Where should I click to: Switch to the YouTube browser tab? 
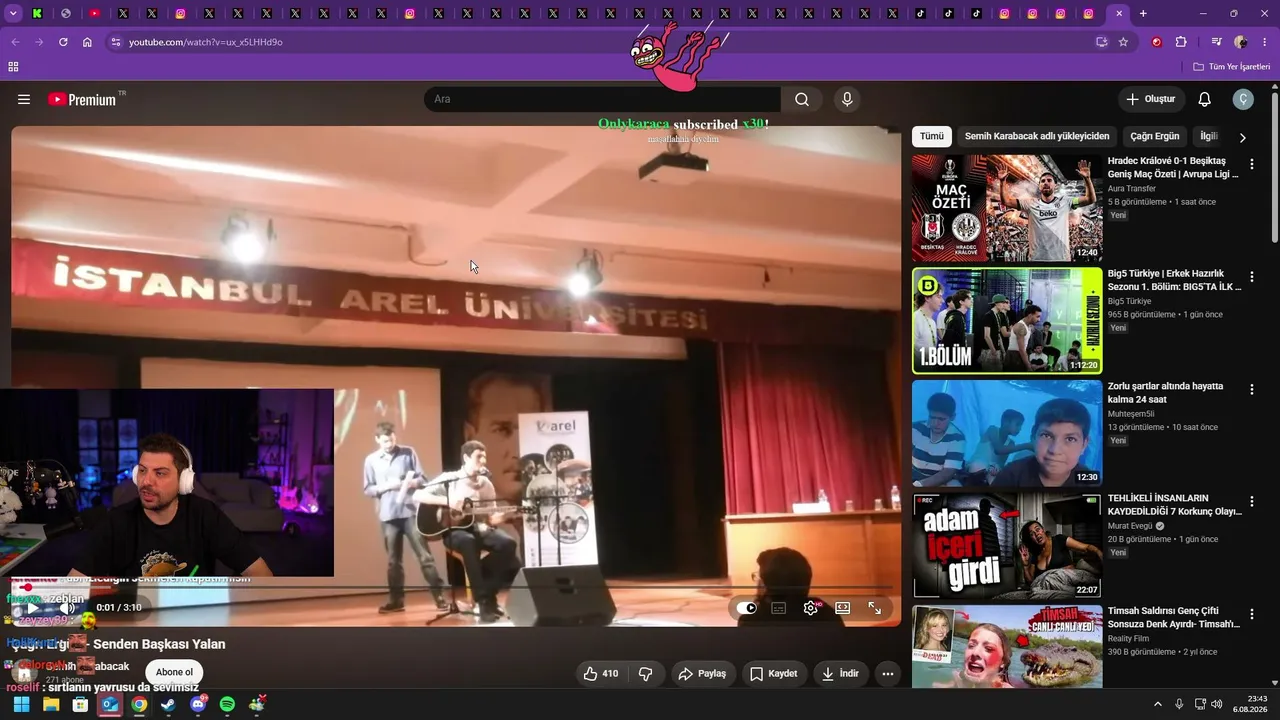[95, 14]
